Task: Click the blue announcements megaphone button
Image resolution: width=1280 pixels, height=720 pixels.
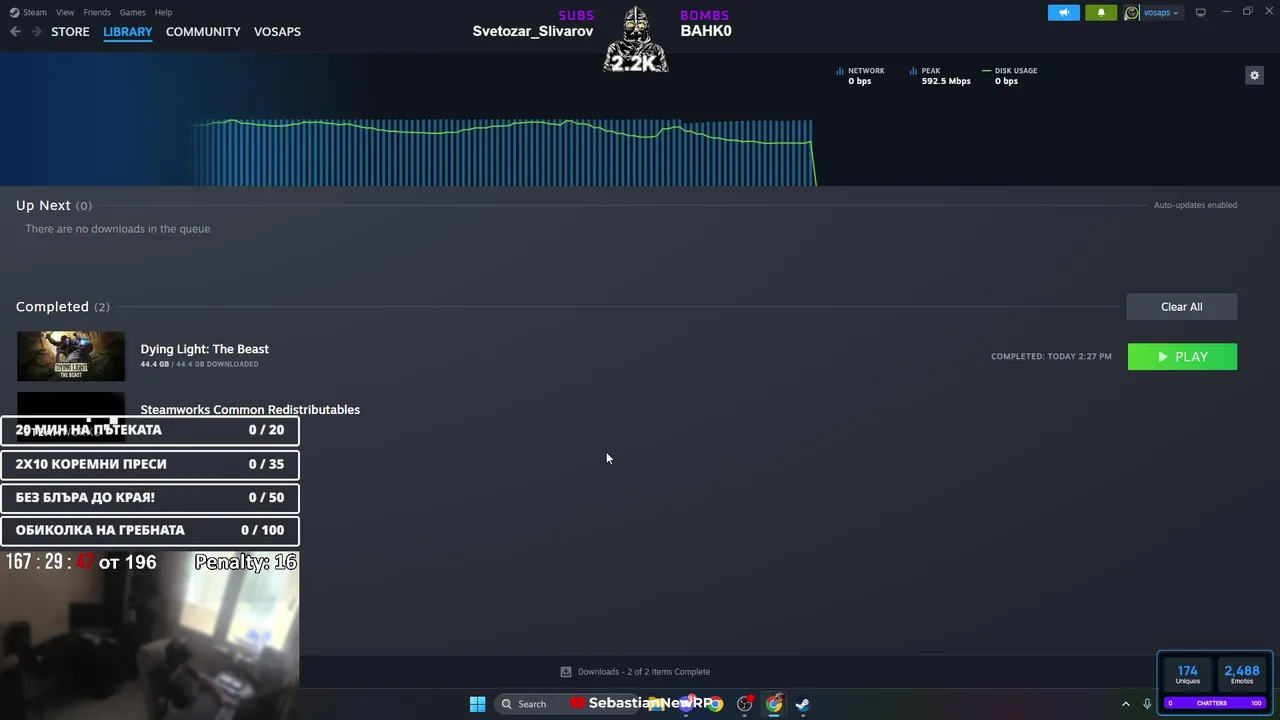Action: 1064,12
